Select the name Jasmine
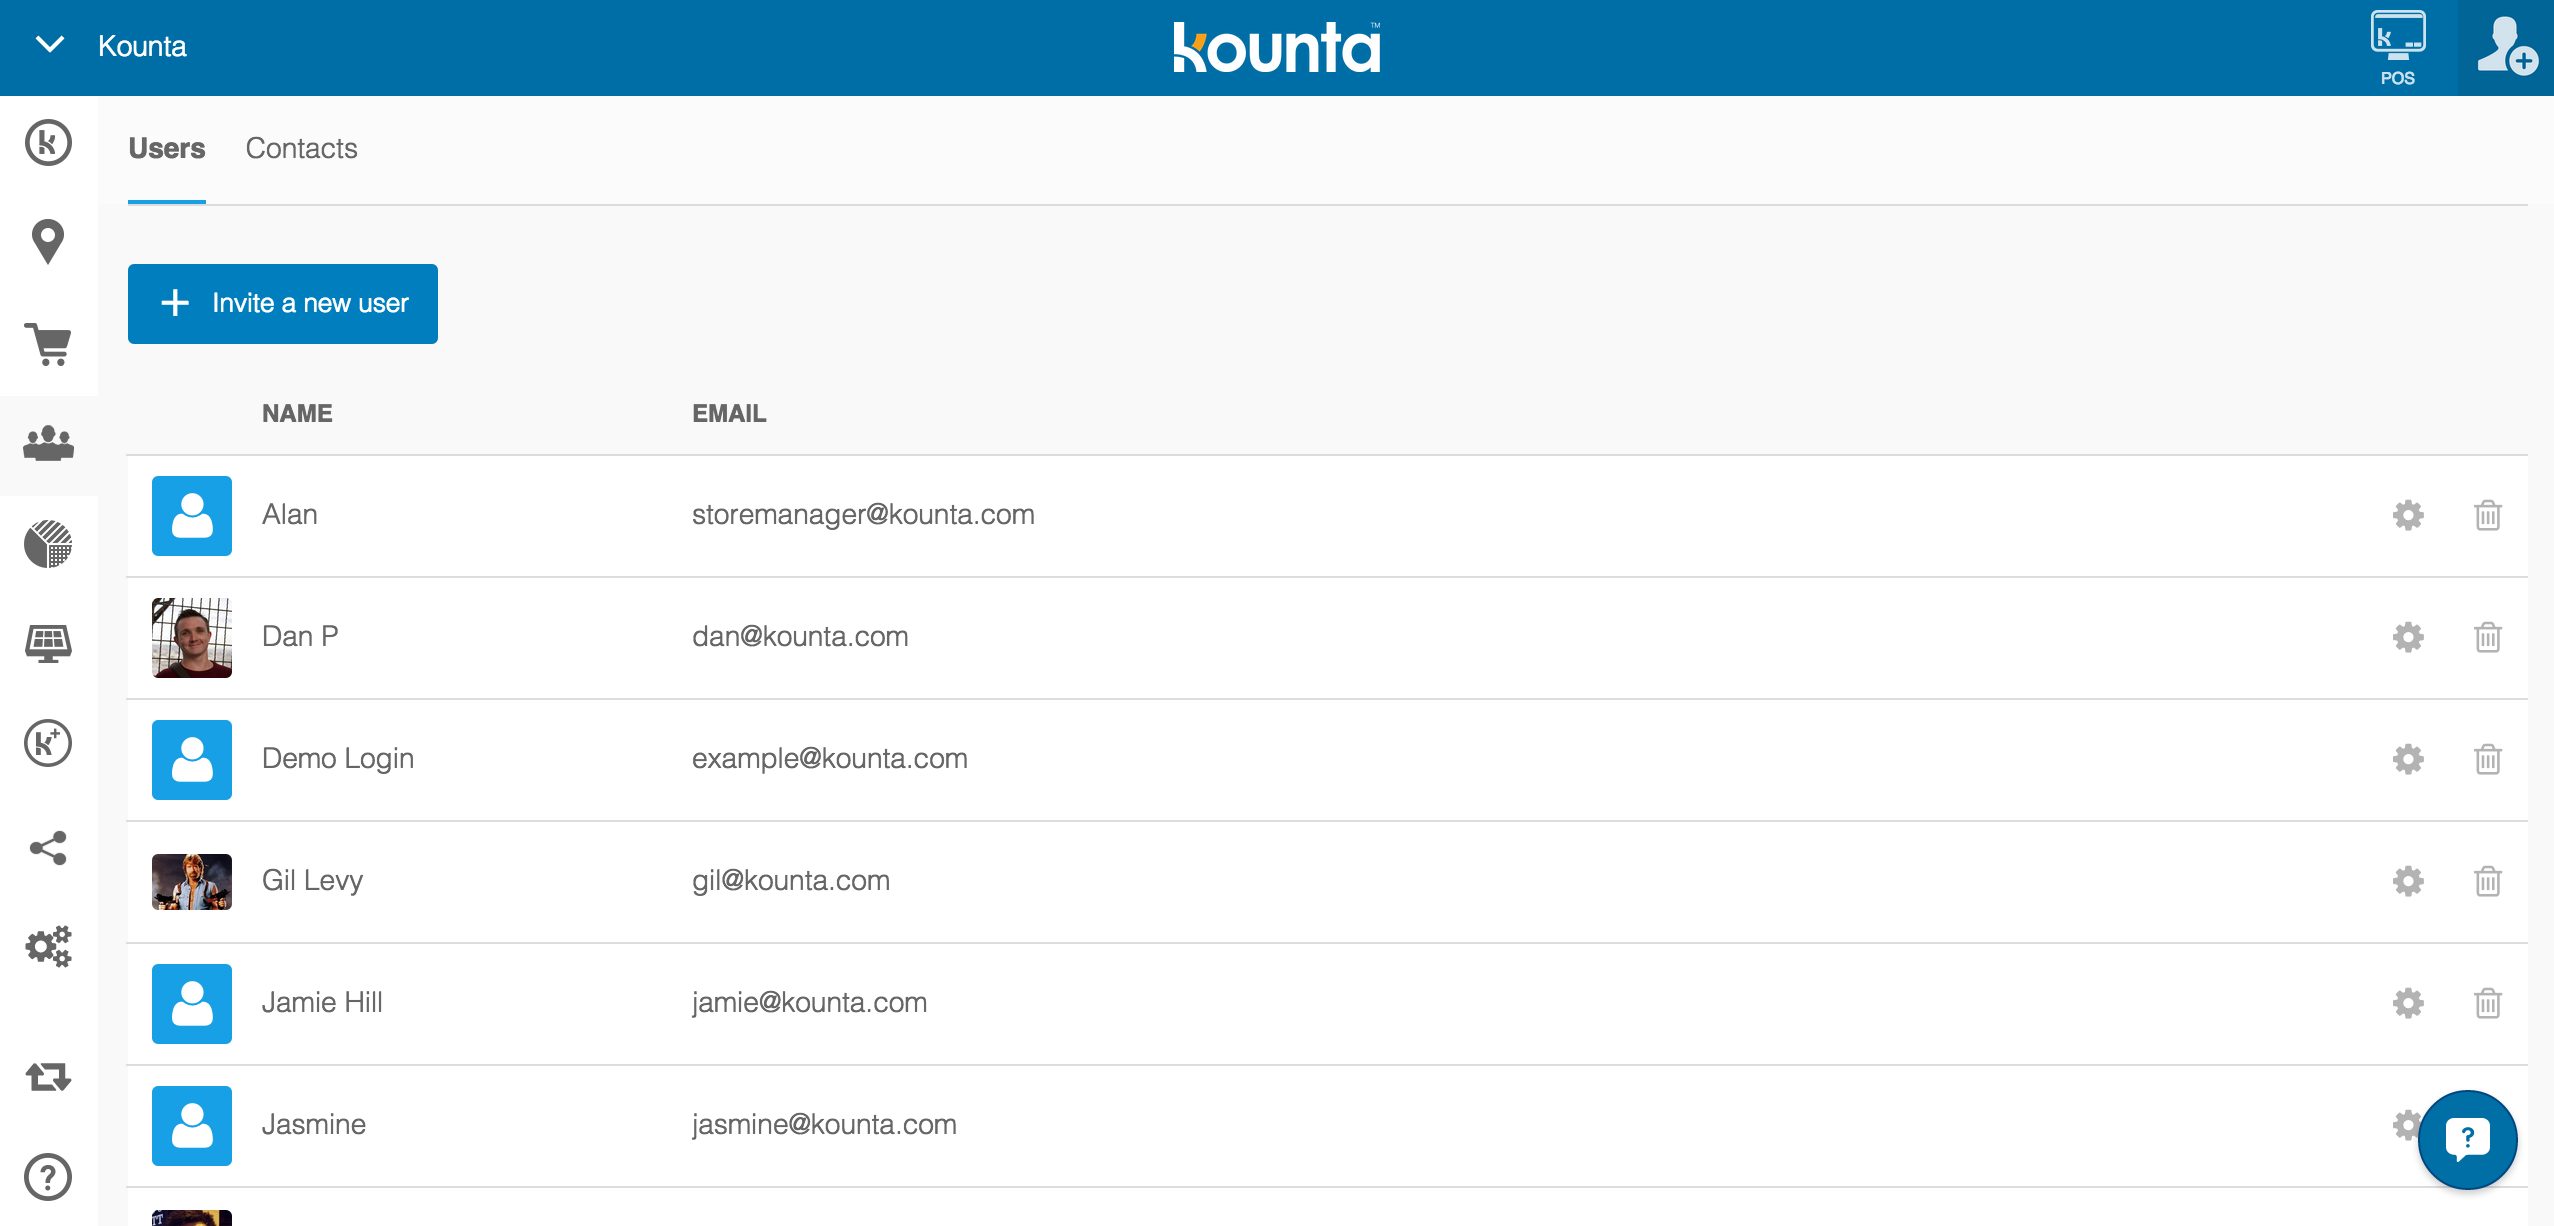This screenshot has height=1226, width=2554. coord(314,1125)
